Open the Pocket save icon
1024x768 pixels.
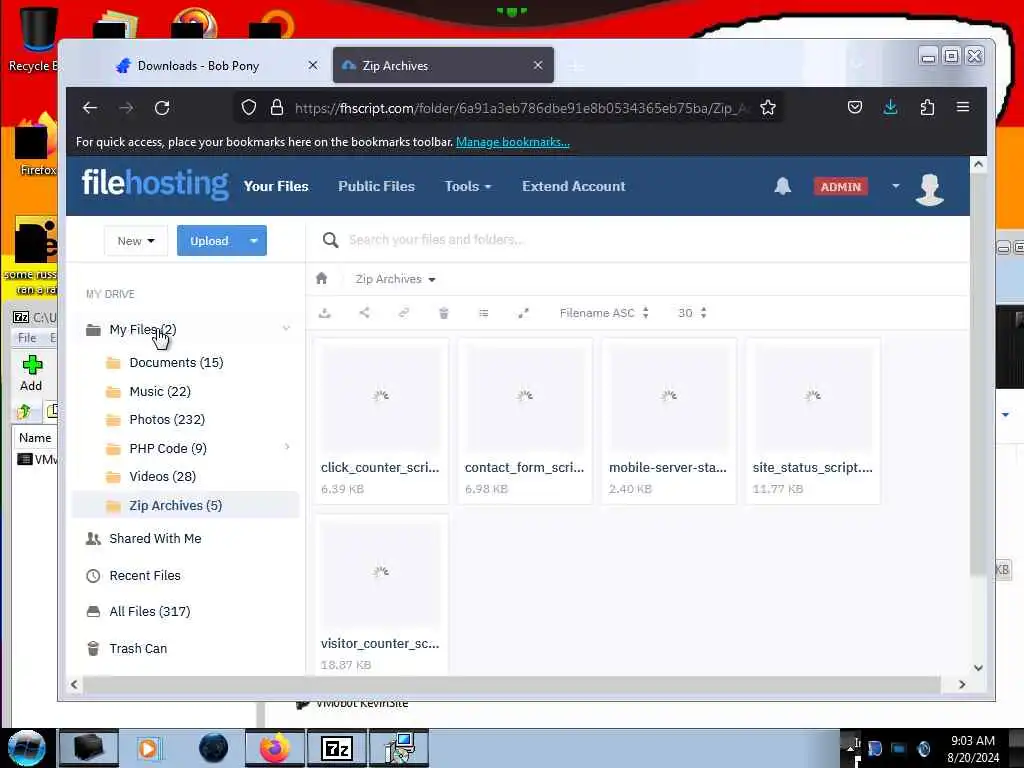[x=855, y=107]
